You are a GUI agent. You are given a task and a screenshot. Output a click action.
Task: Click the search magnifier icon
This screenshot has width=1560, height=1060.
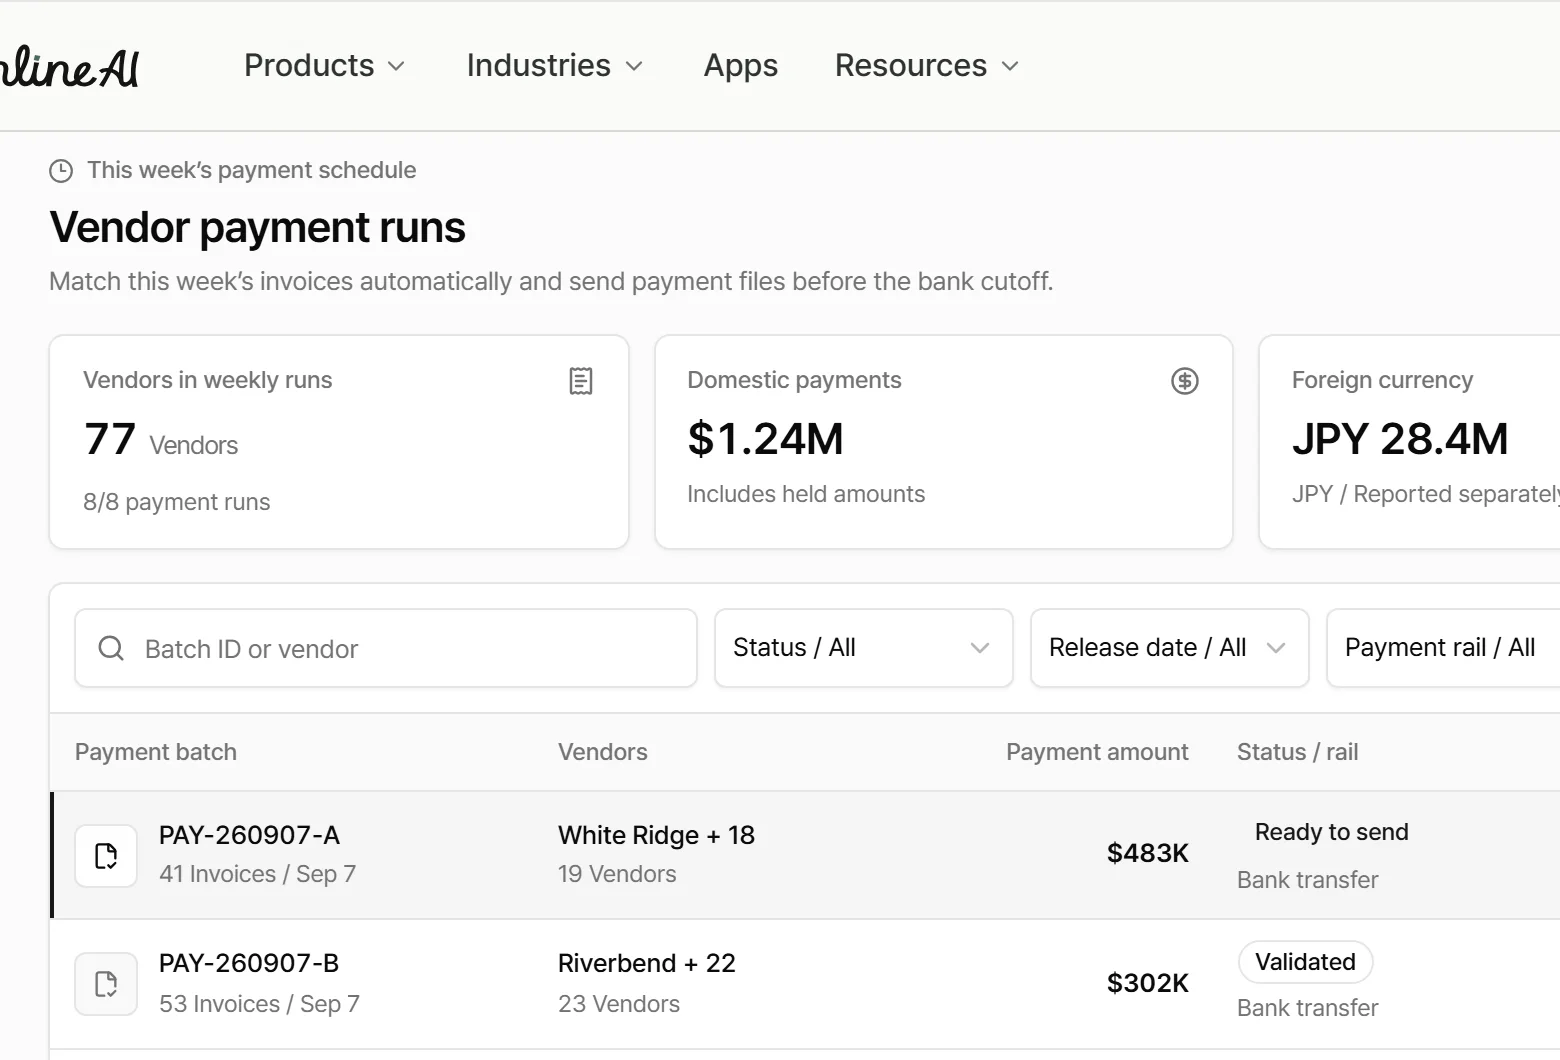coord(111,648)
